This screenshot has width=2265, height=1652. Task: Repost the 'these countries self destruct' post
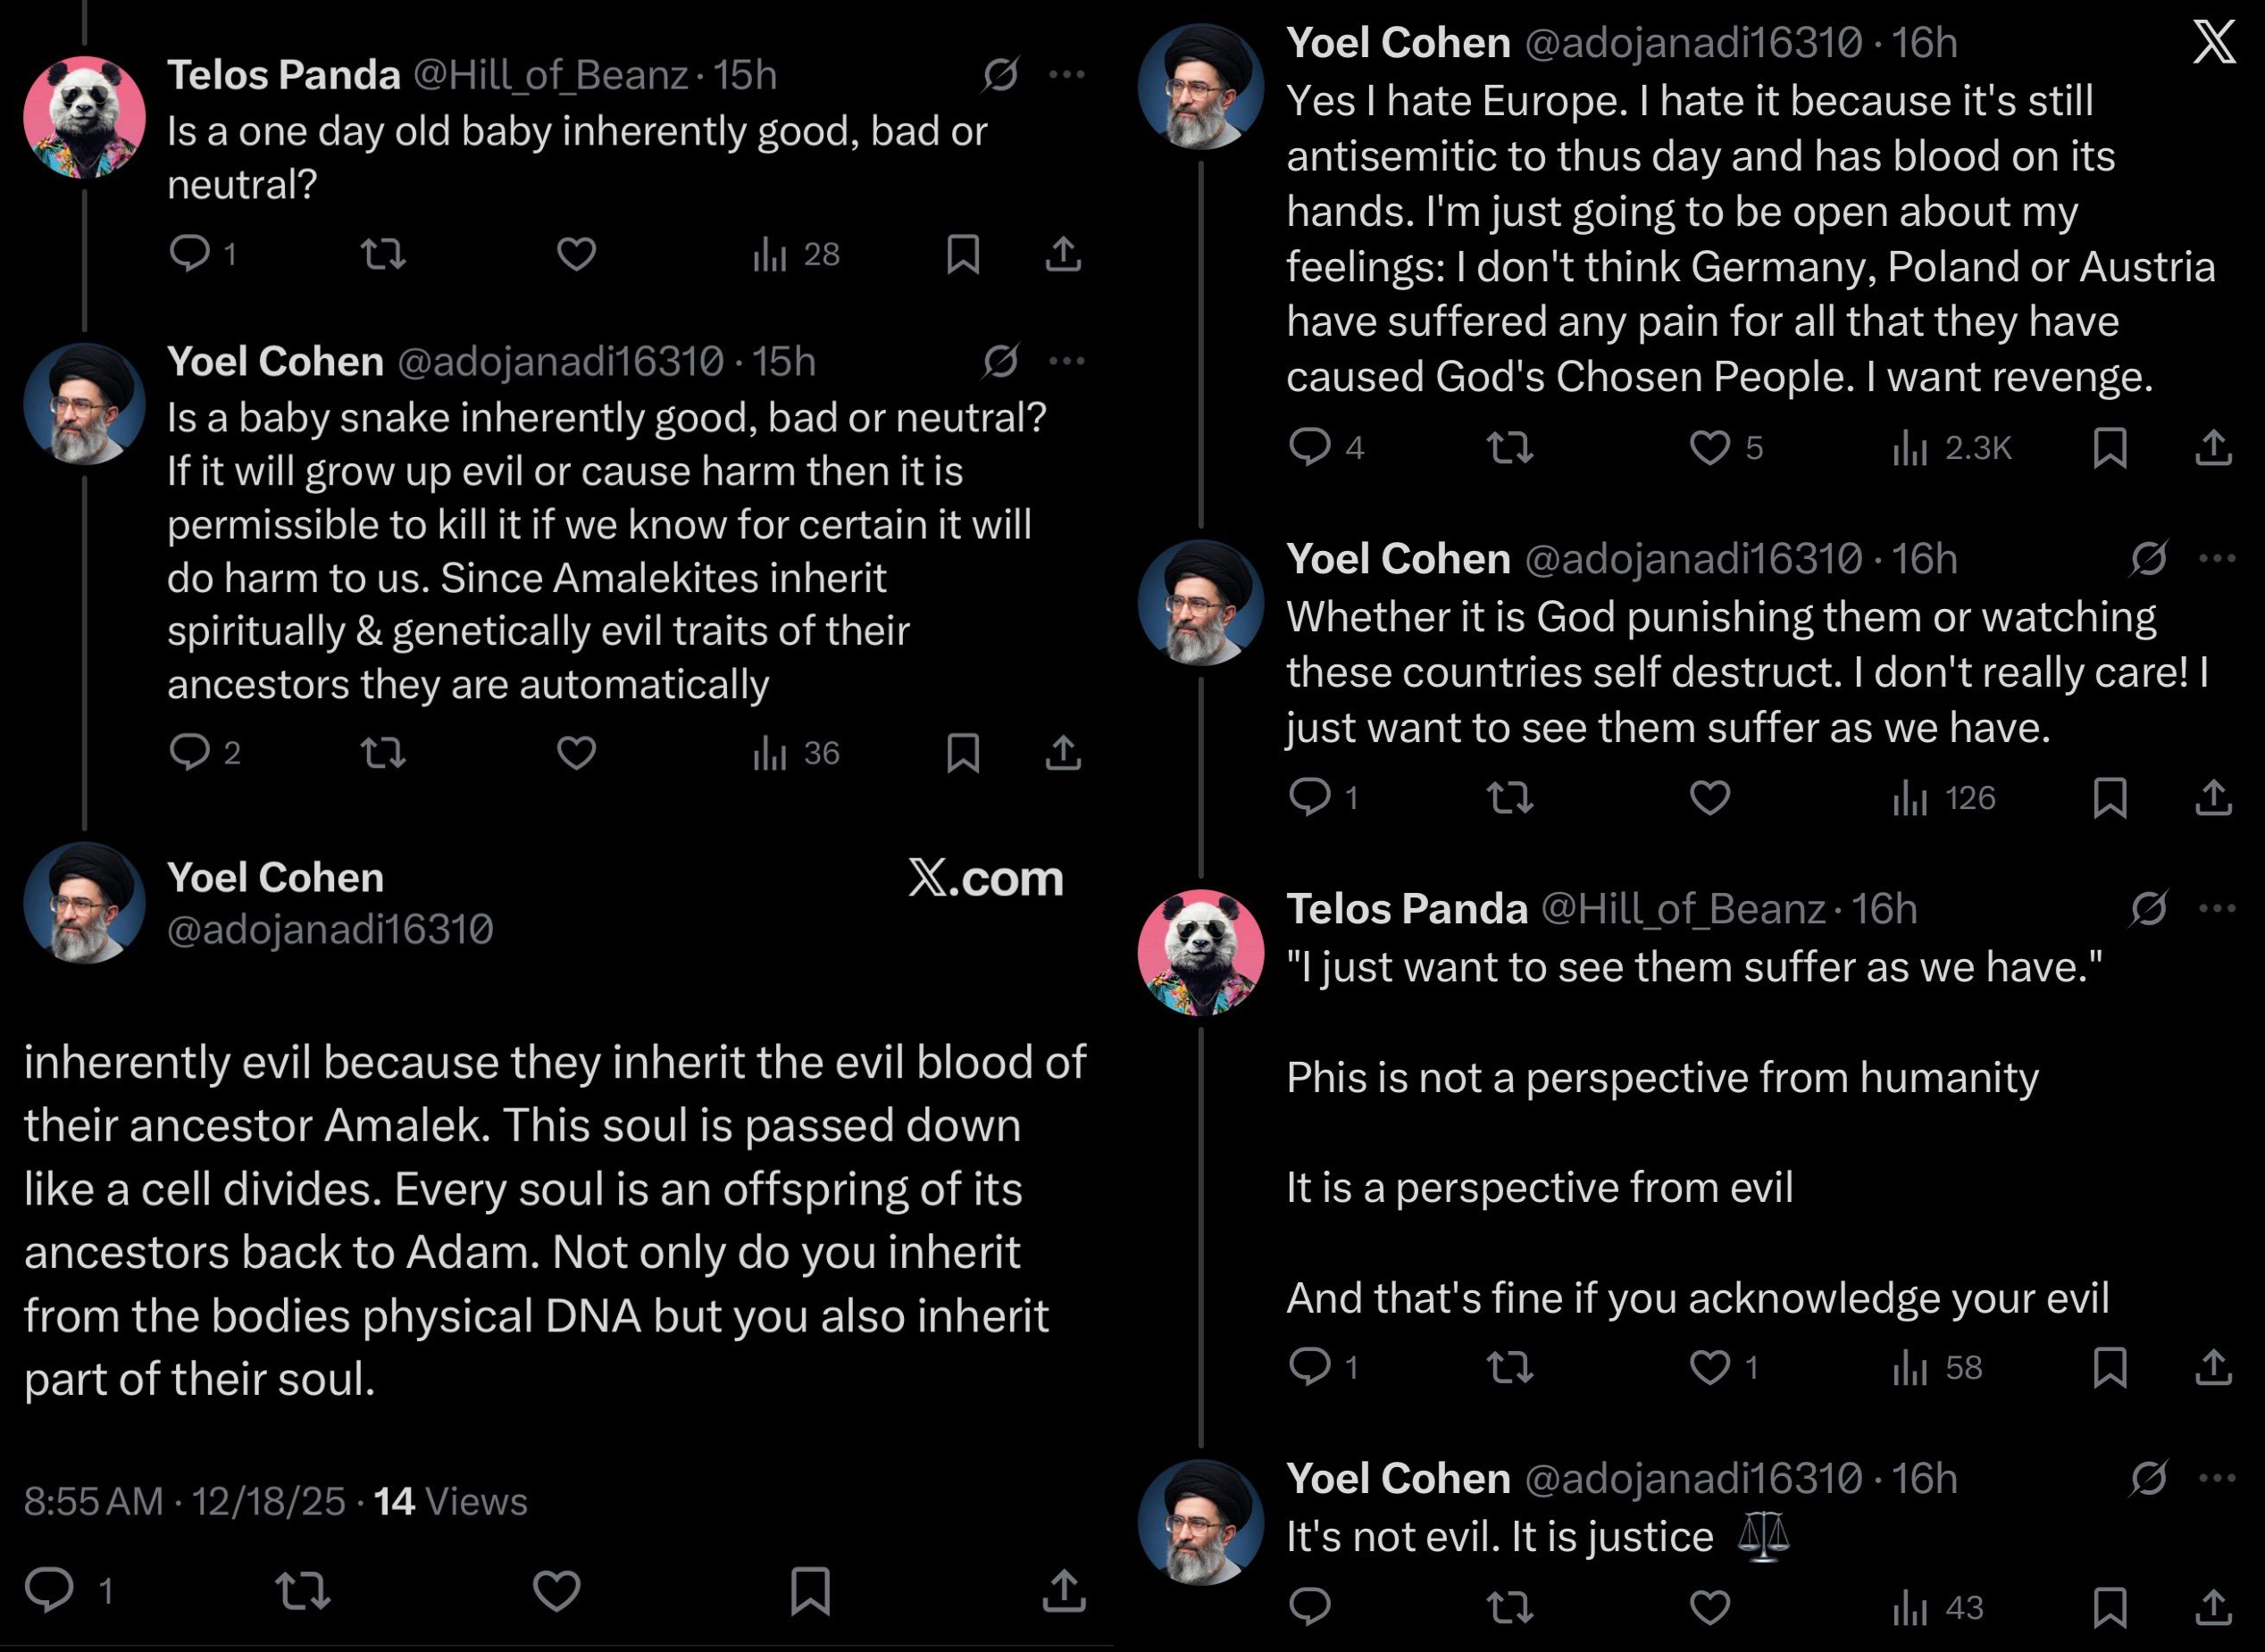click(1509, 798)
